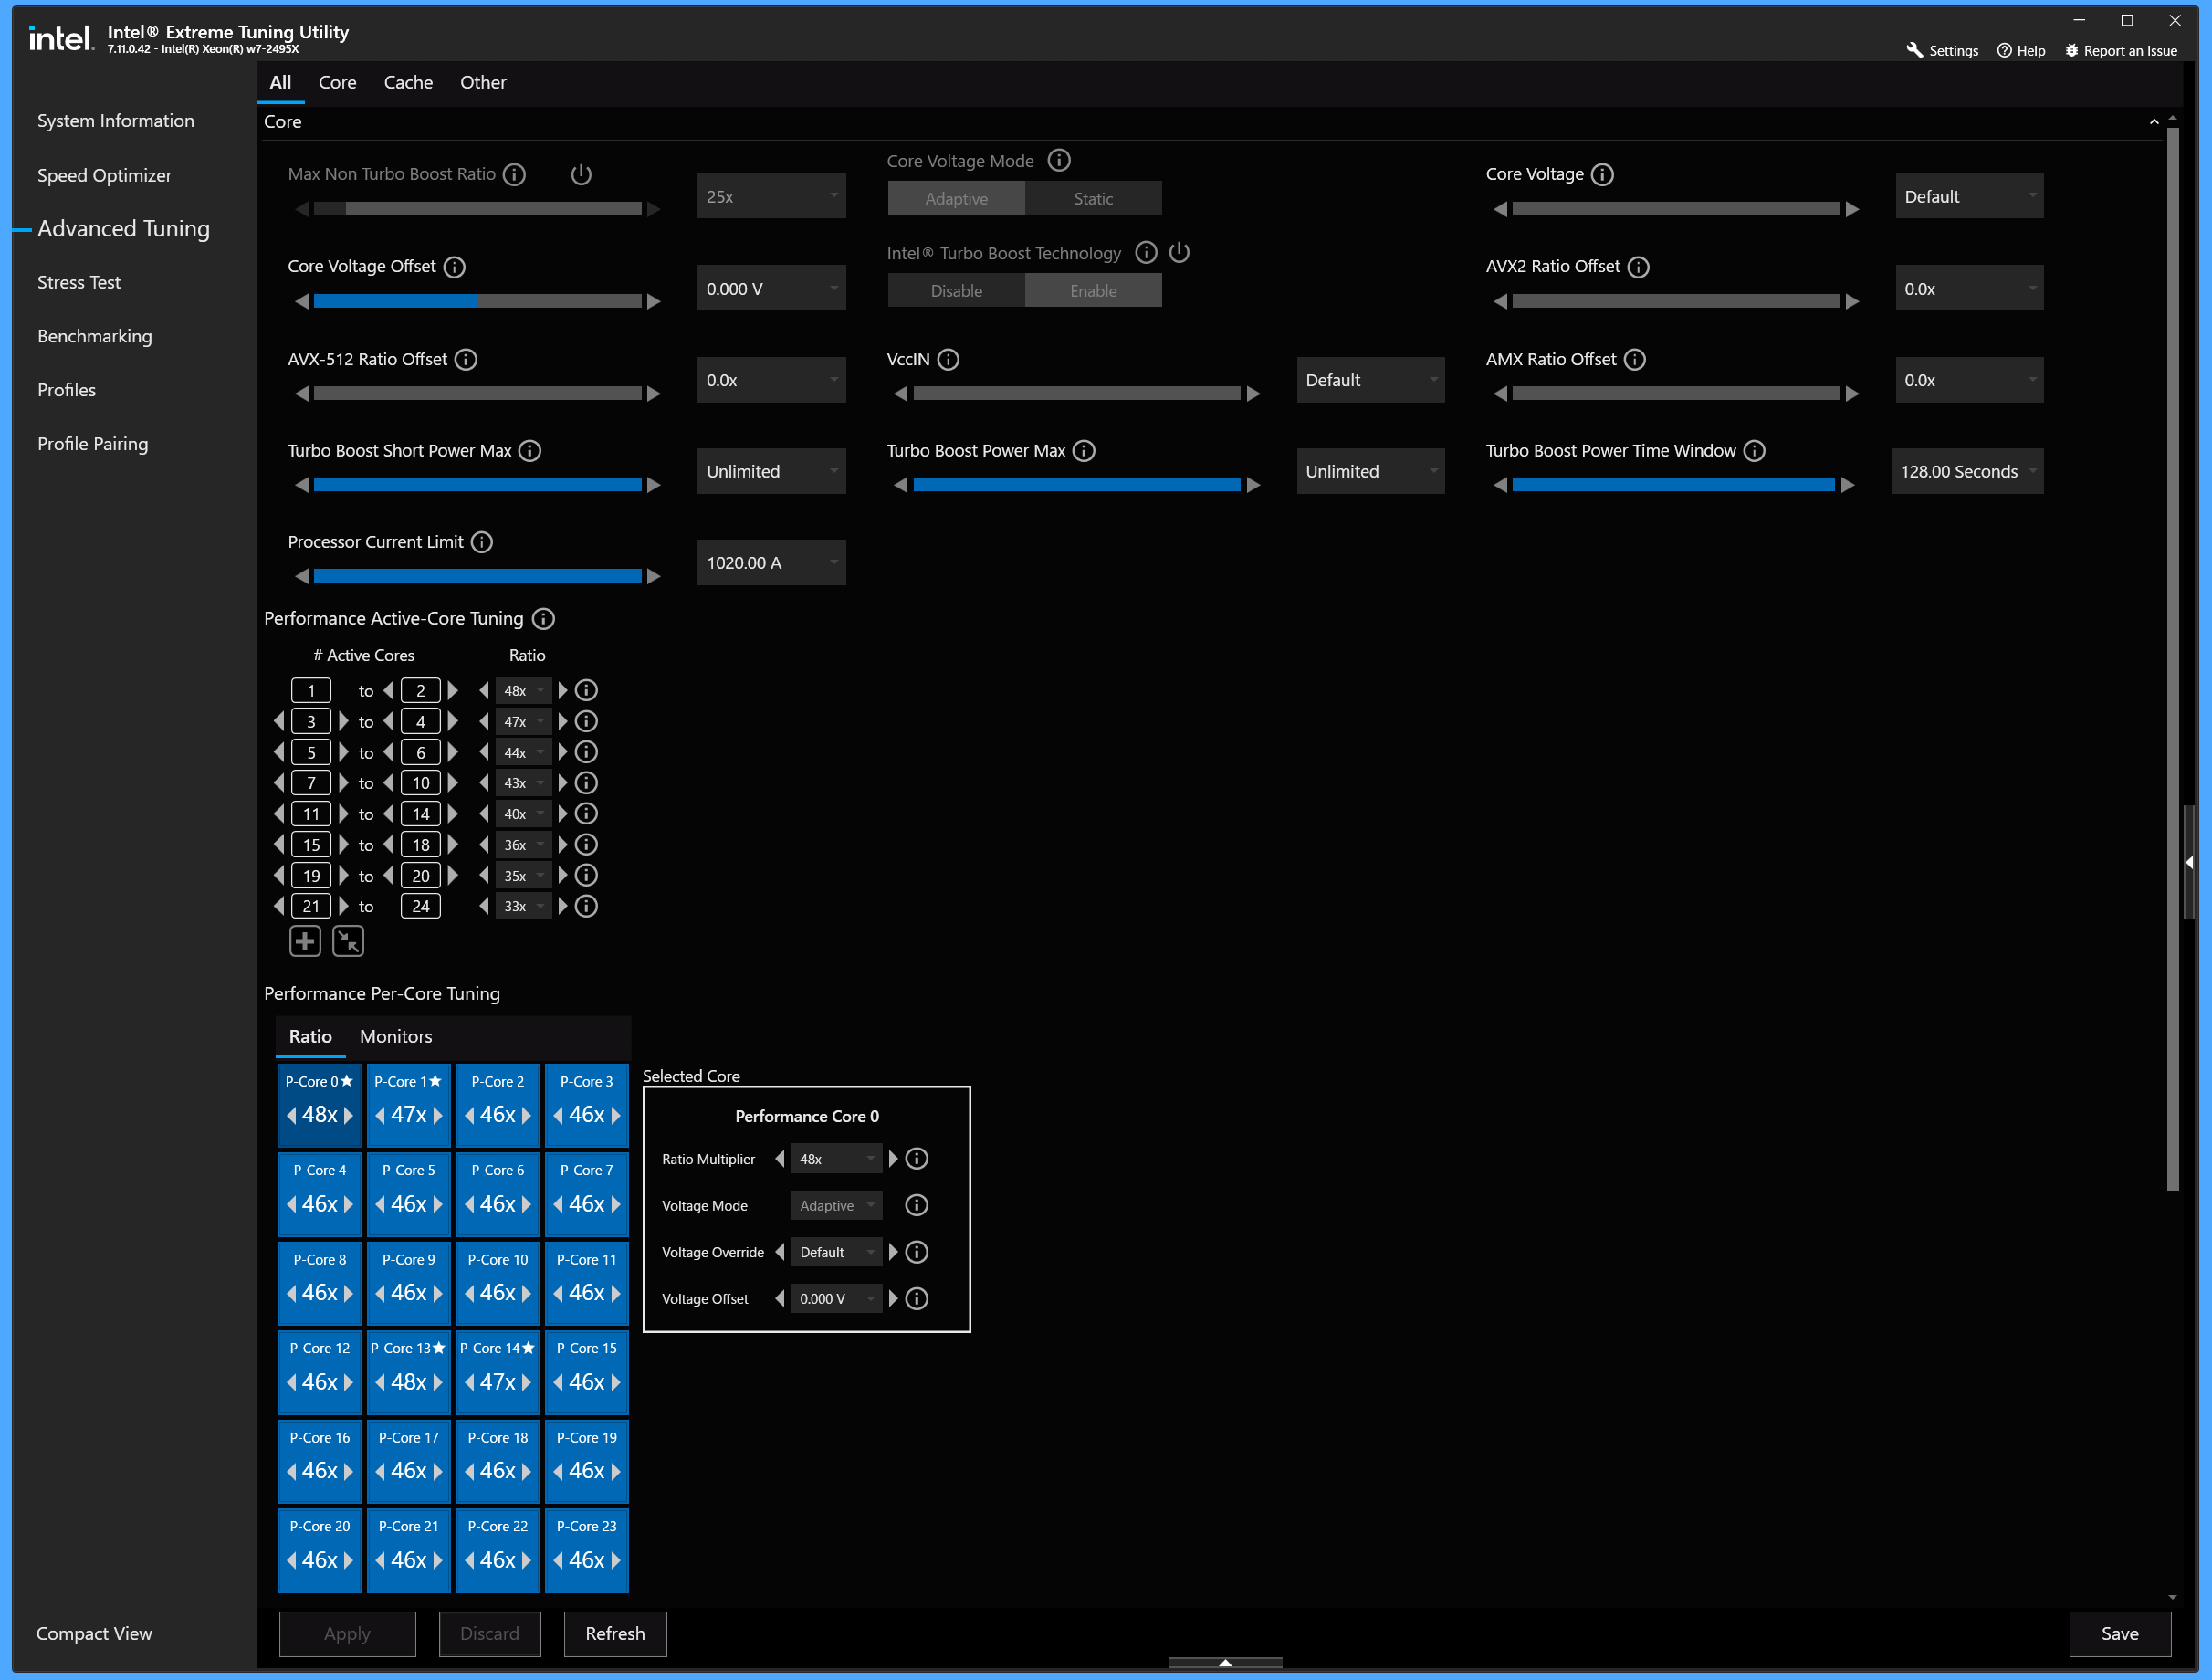
Task: Enable Intel Turbo Boost Technology
Action: click(1093, 290)
